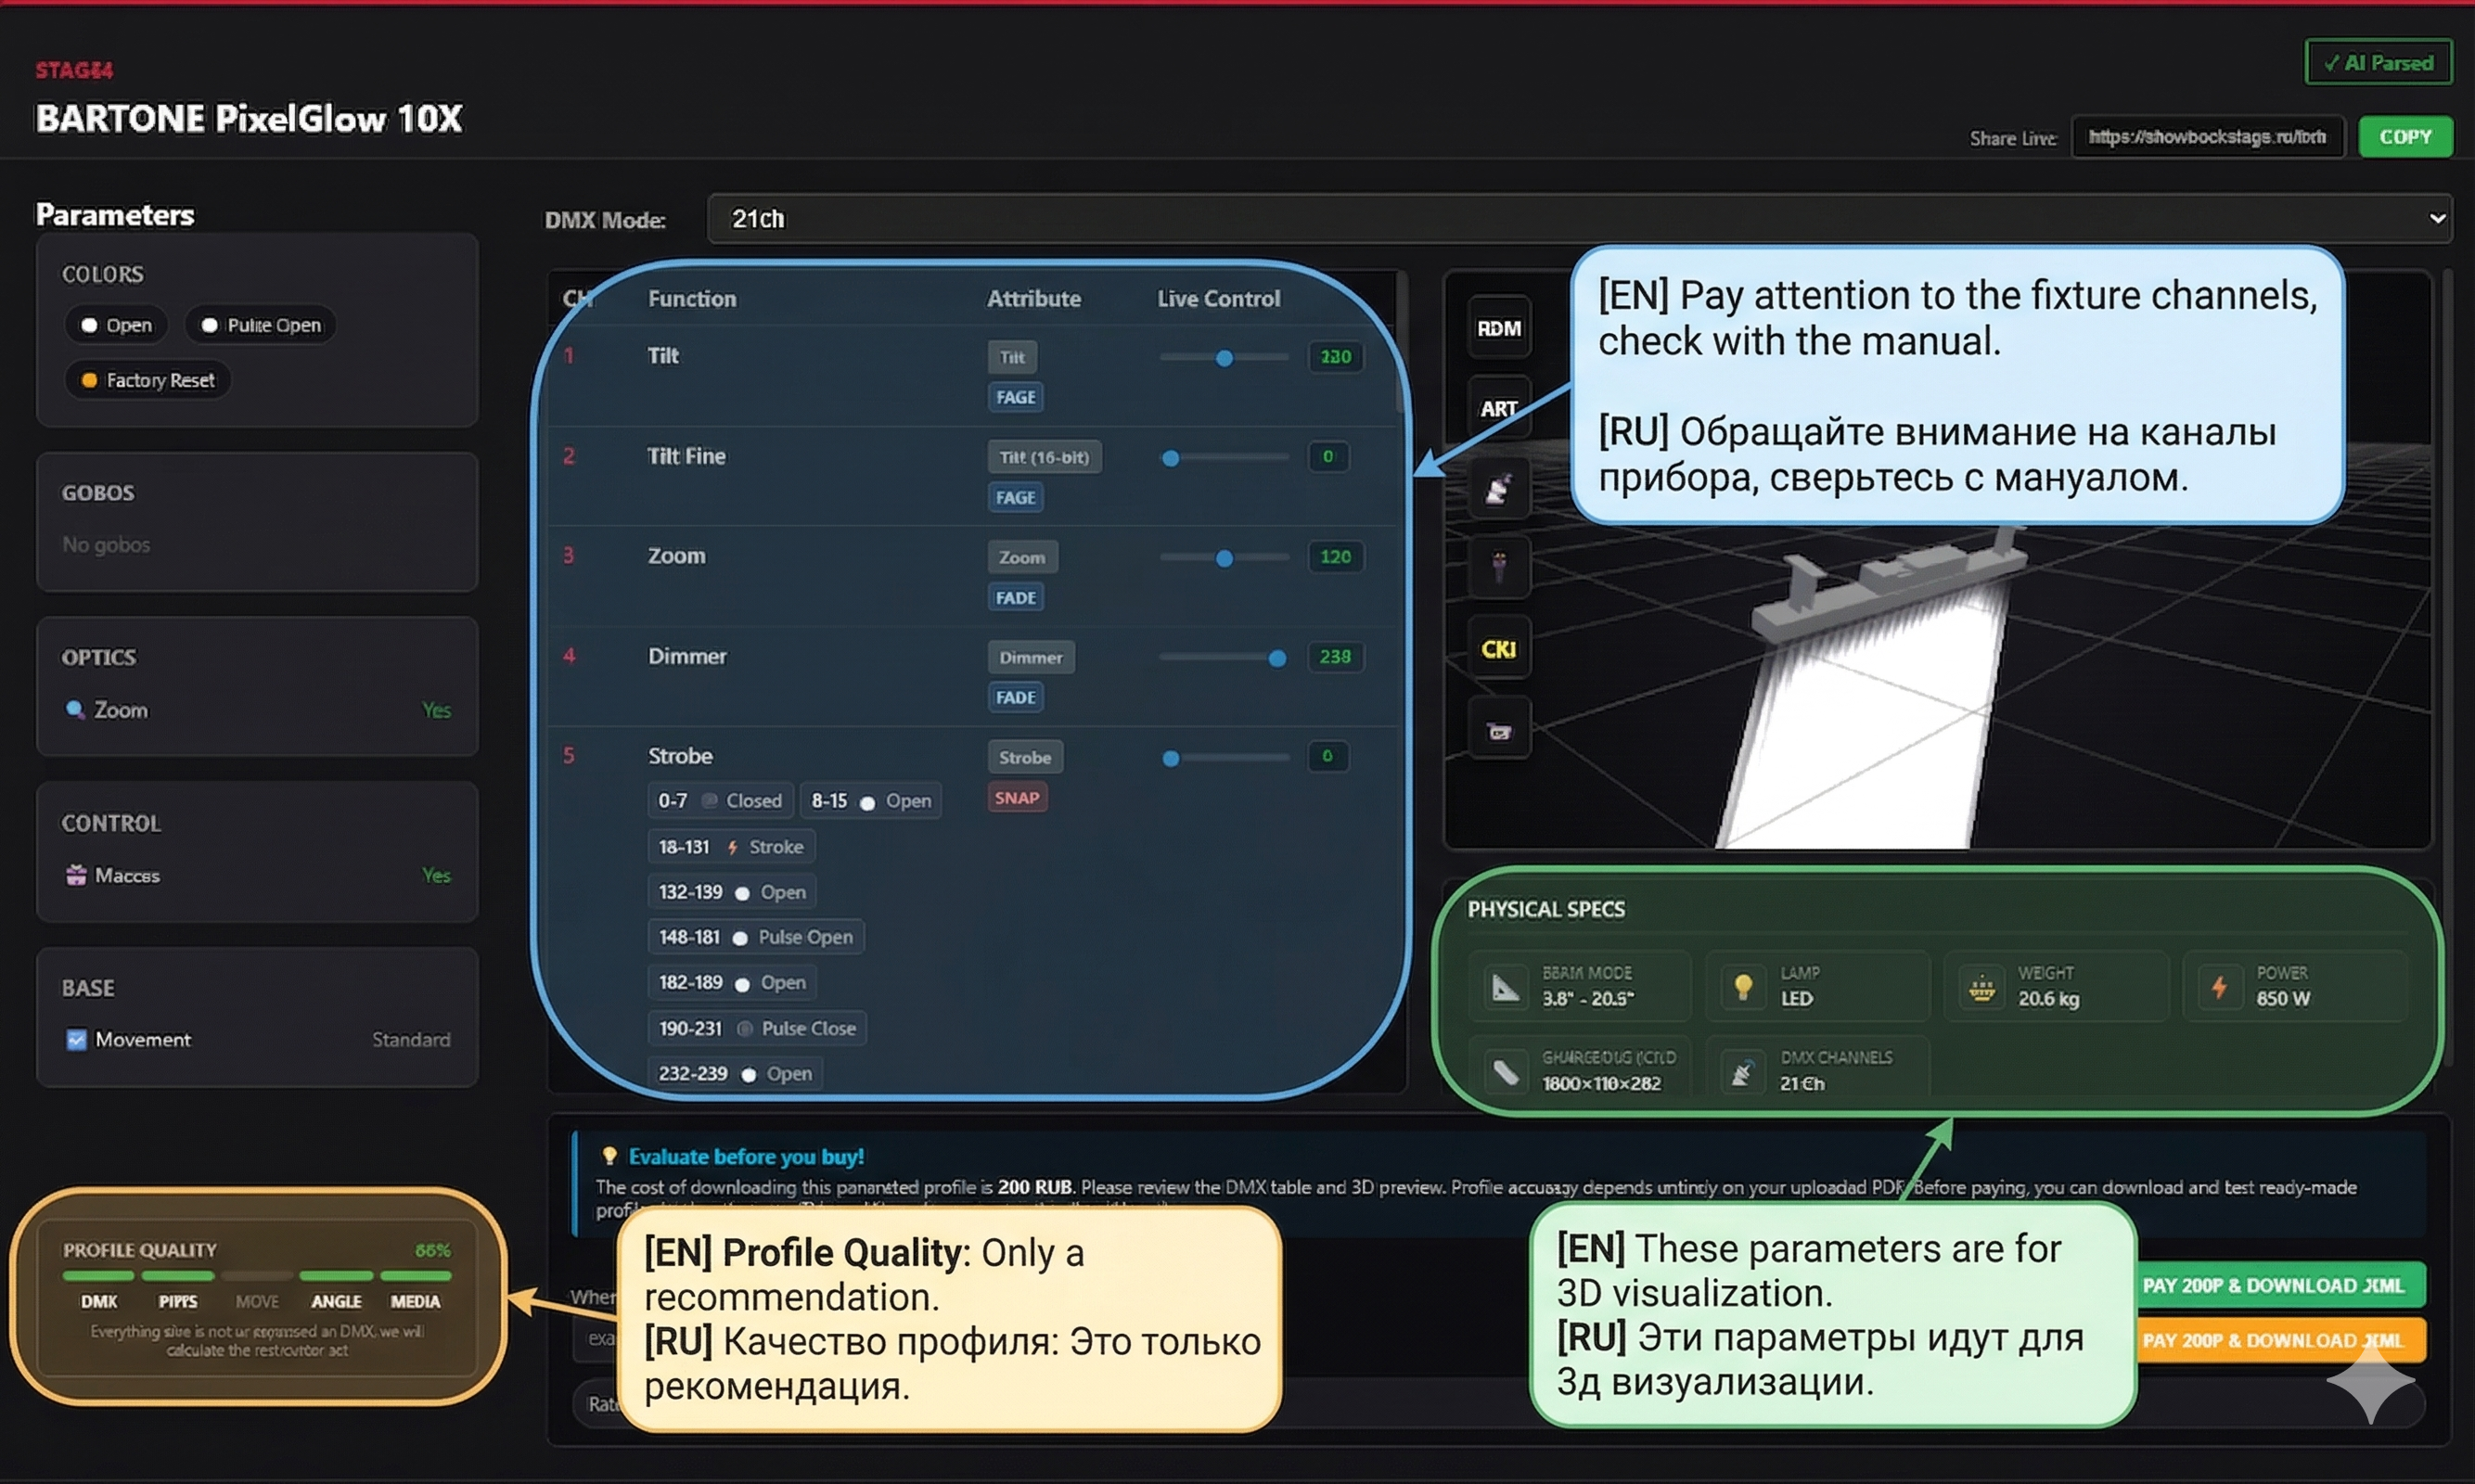Click the power lightning icon in Physical Specs
The width and height of the screenshot is (2475, 1484).
click(2219, 986)
